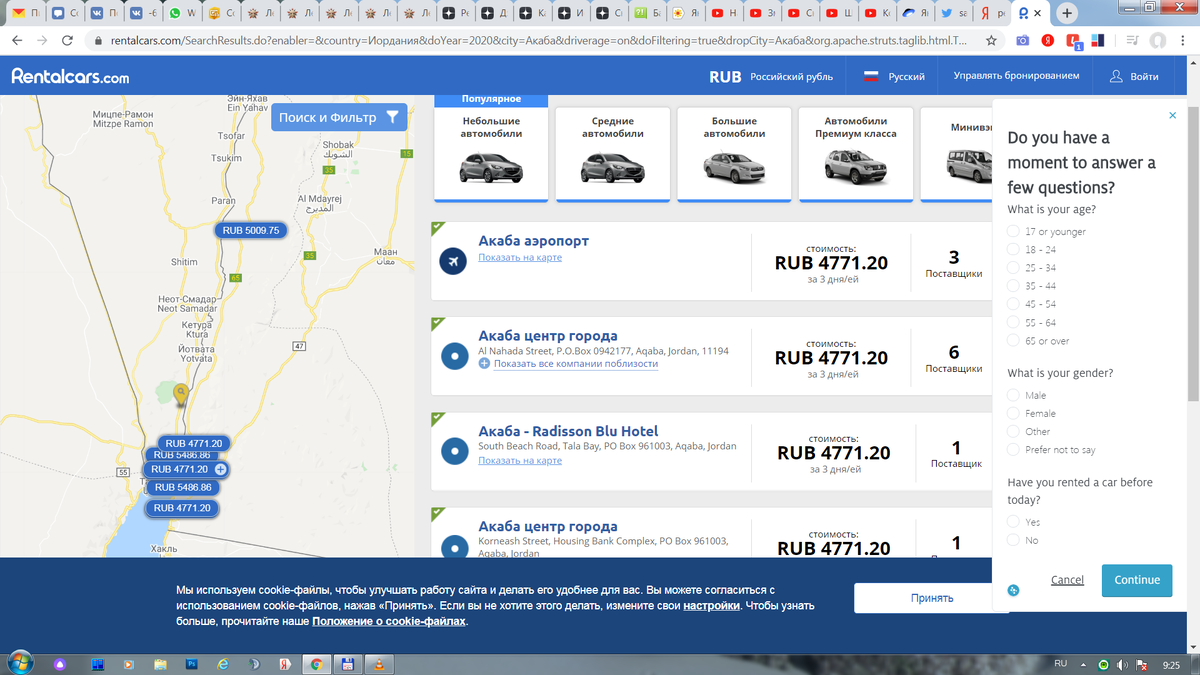The image size is (1200, 675).
Task: Click the Russian flag icon
Action: point(870,76)
